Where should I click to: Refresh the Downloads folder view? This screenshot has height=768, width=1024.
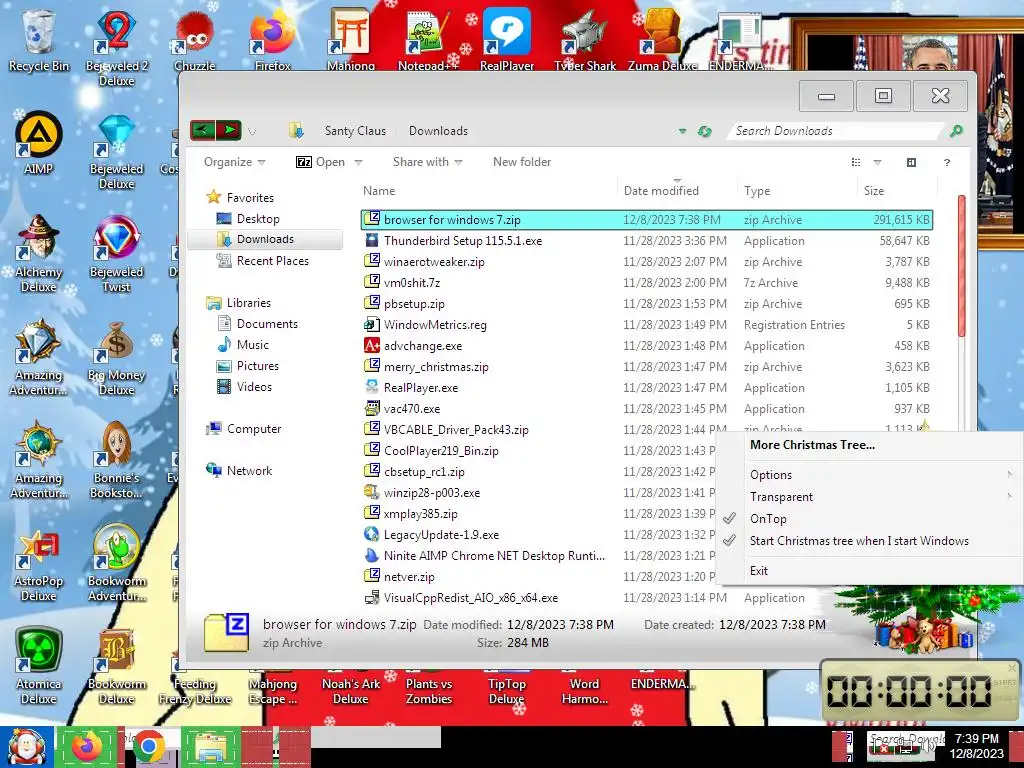click(x=704, y=131)
